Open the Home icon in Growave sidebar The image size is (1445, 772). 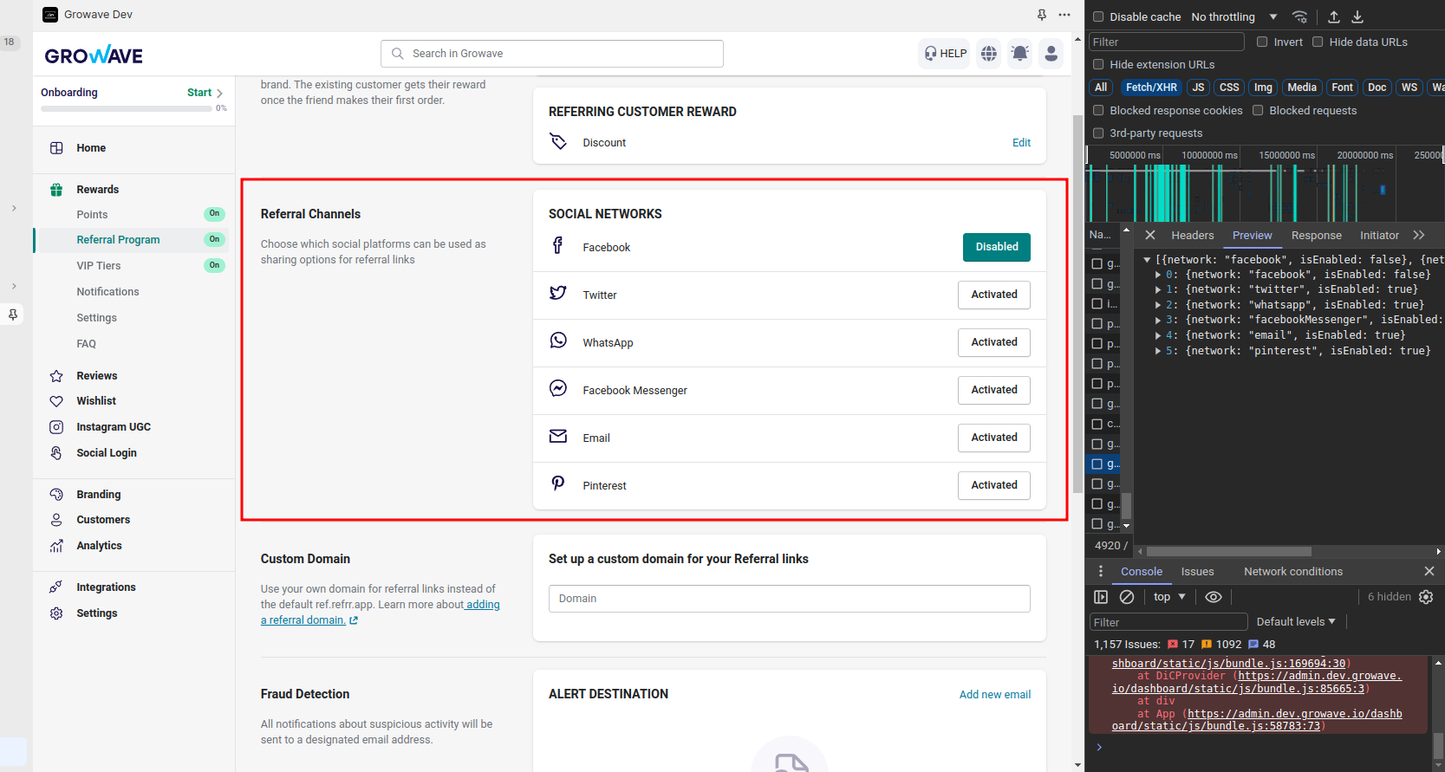[x=57, y=148]
